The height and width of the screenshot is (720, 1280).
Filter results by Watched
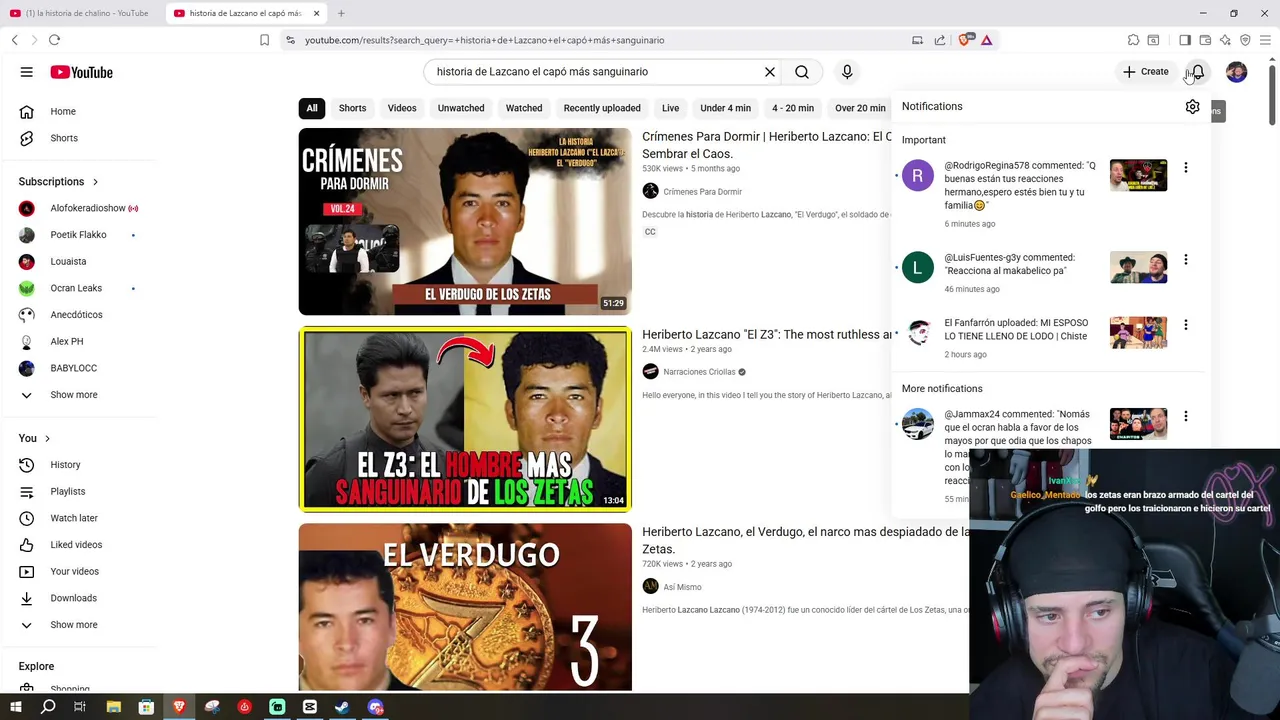click(524, 108)
